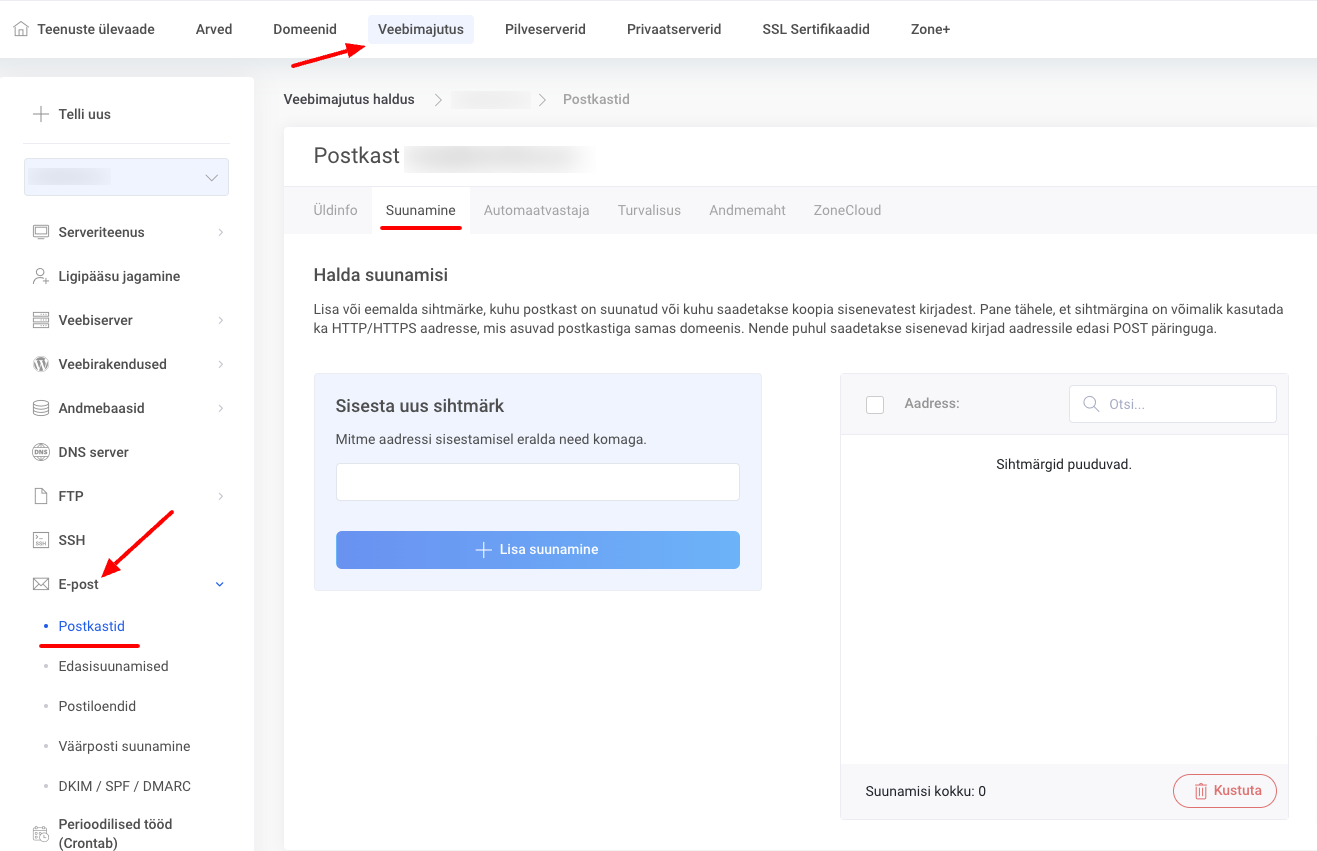This screenshot has height=851, width=1317.
Task: Click the E-post envelope icon
Action: 41,584
